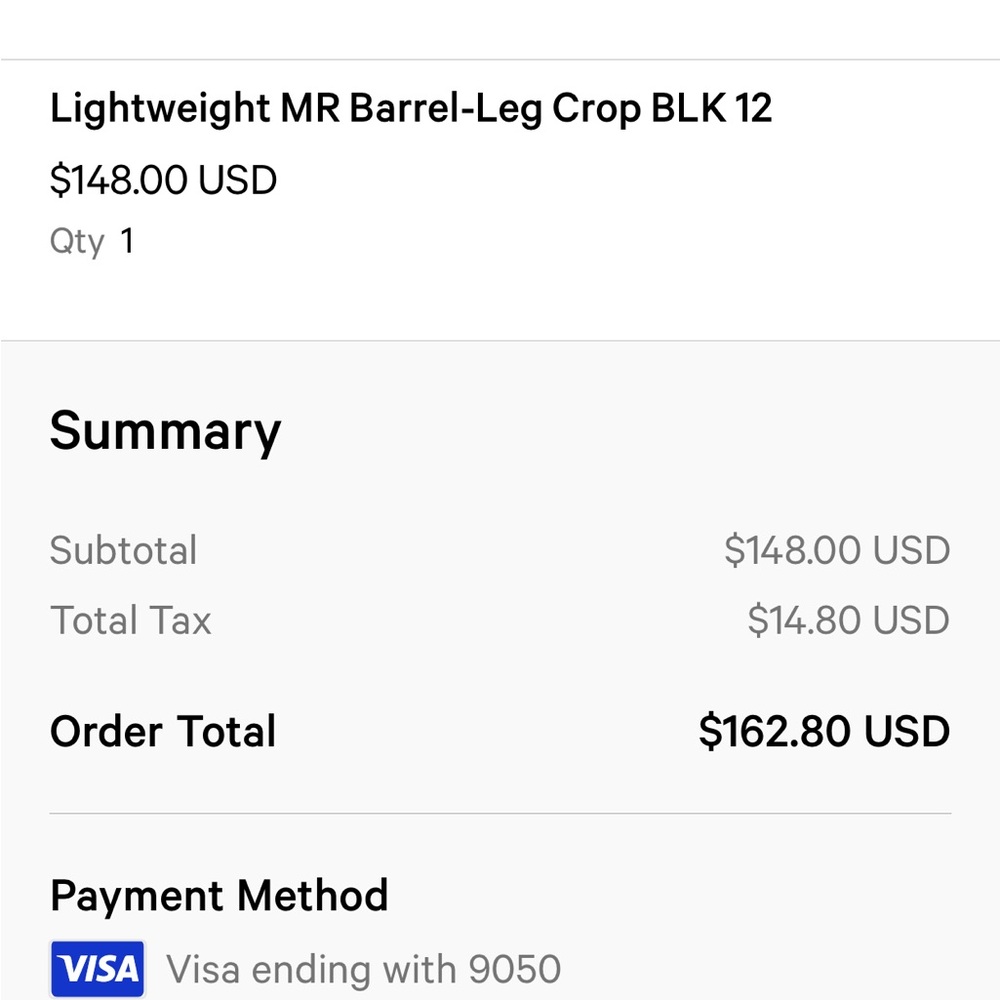Click the Visa card logo icon
Image resolution: width=1000 pixels, height=1000 pixels.
98,969
